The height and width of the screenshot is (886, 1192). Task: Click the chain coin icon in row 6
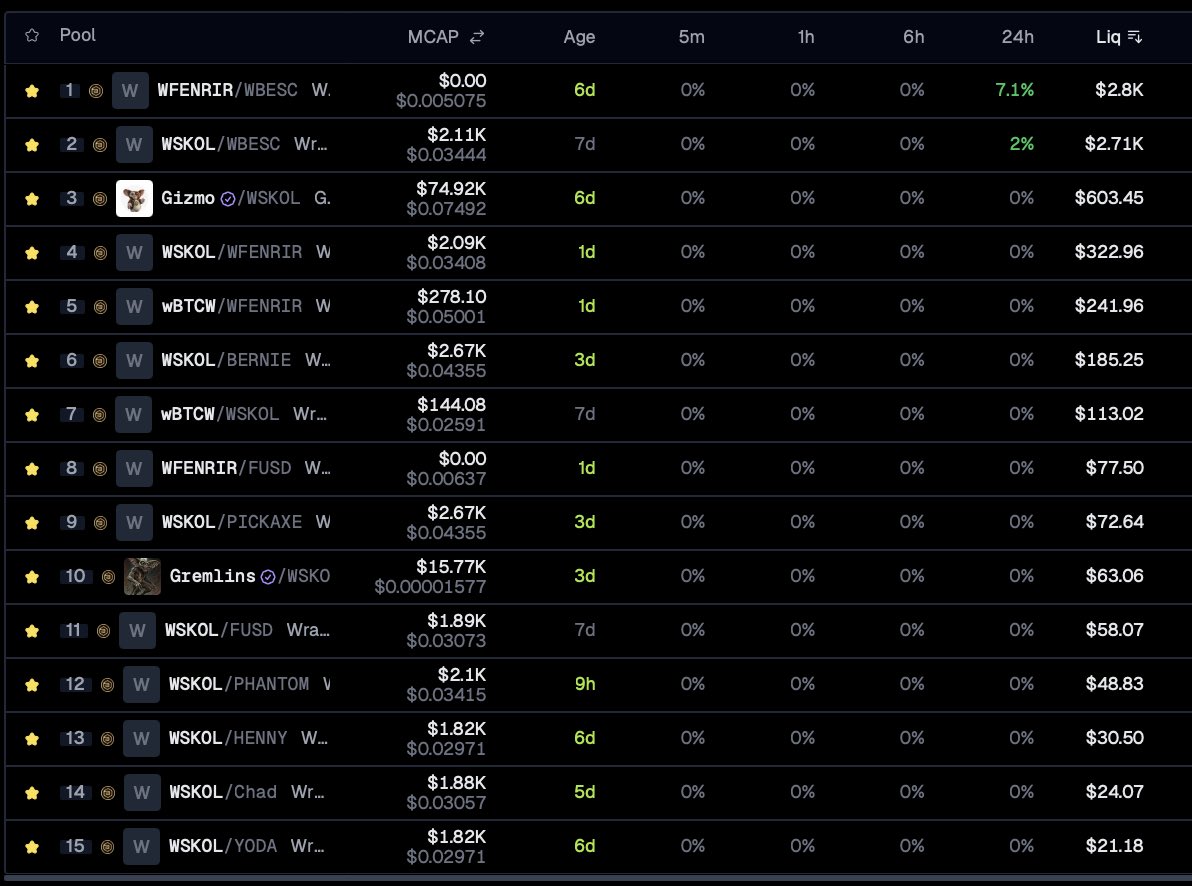click(x=100, y=360)
